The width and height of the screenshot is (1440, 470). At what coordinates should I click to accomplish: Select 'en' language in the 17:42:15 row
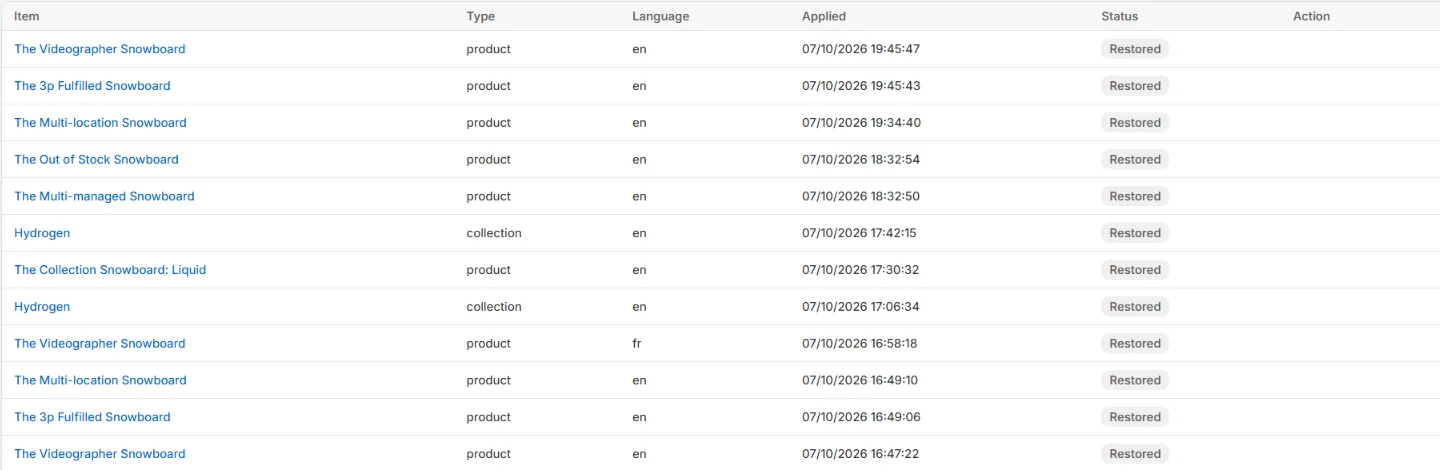coord(639,233)
